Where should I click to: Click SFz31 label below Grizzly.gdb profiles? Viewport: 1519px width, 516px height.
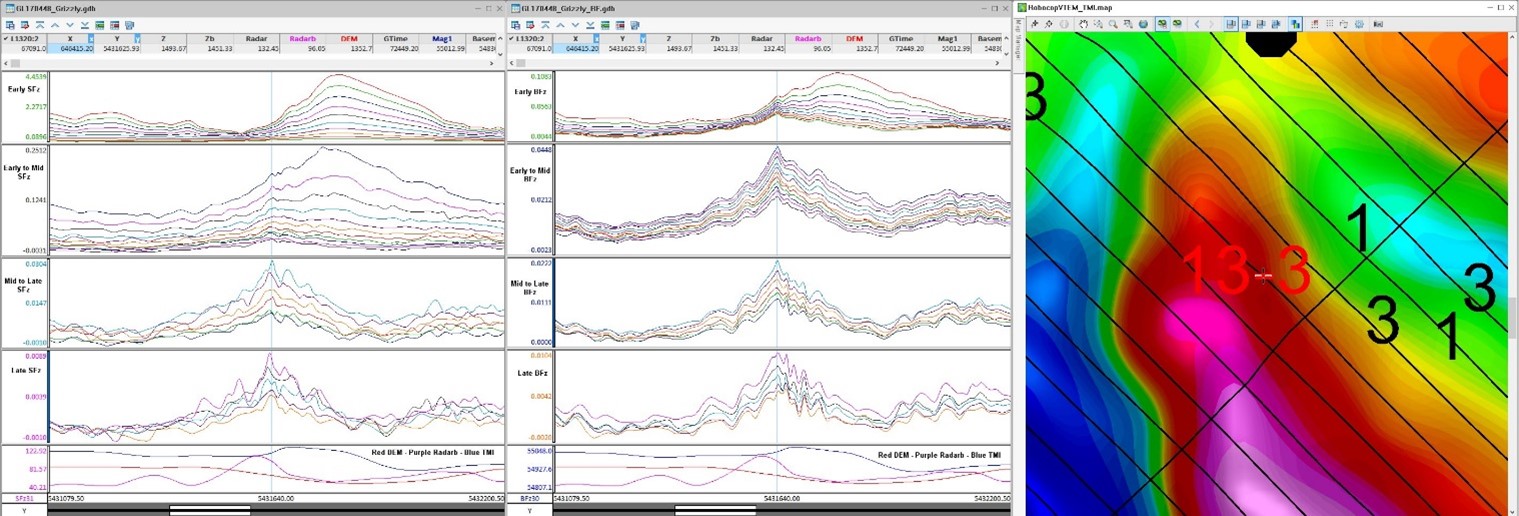(x=25, y=497)
